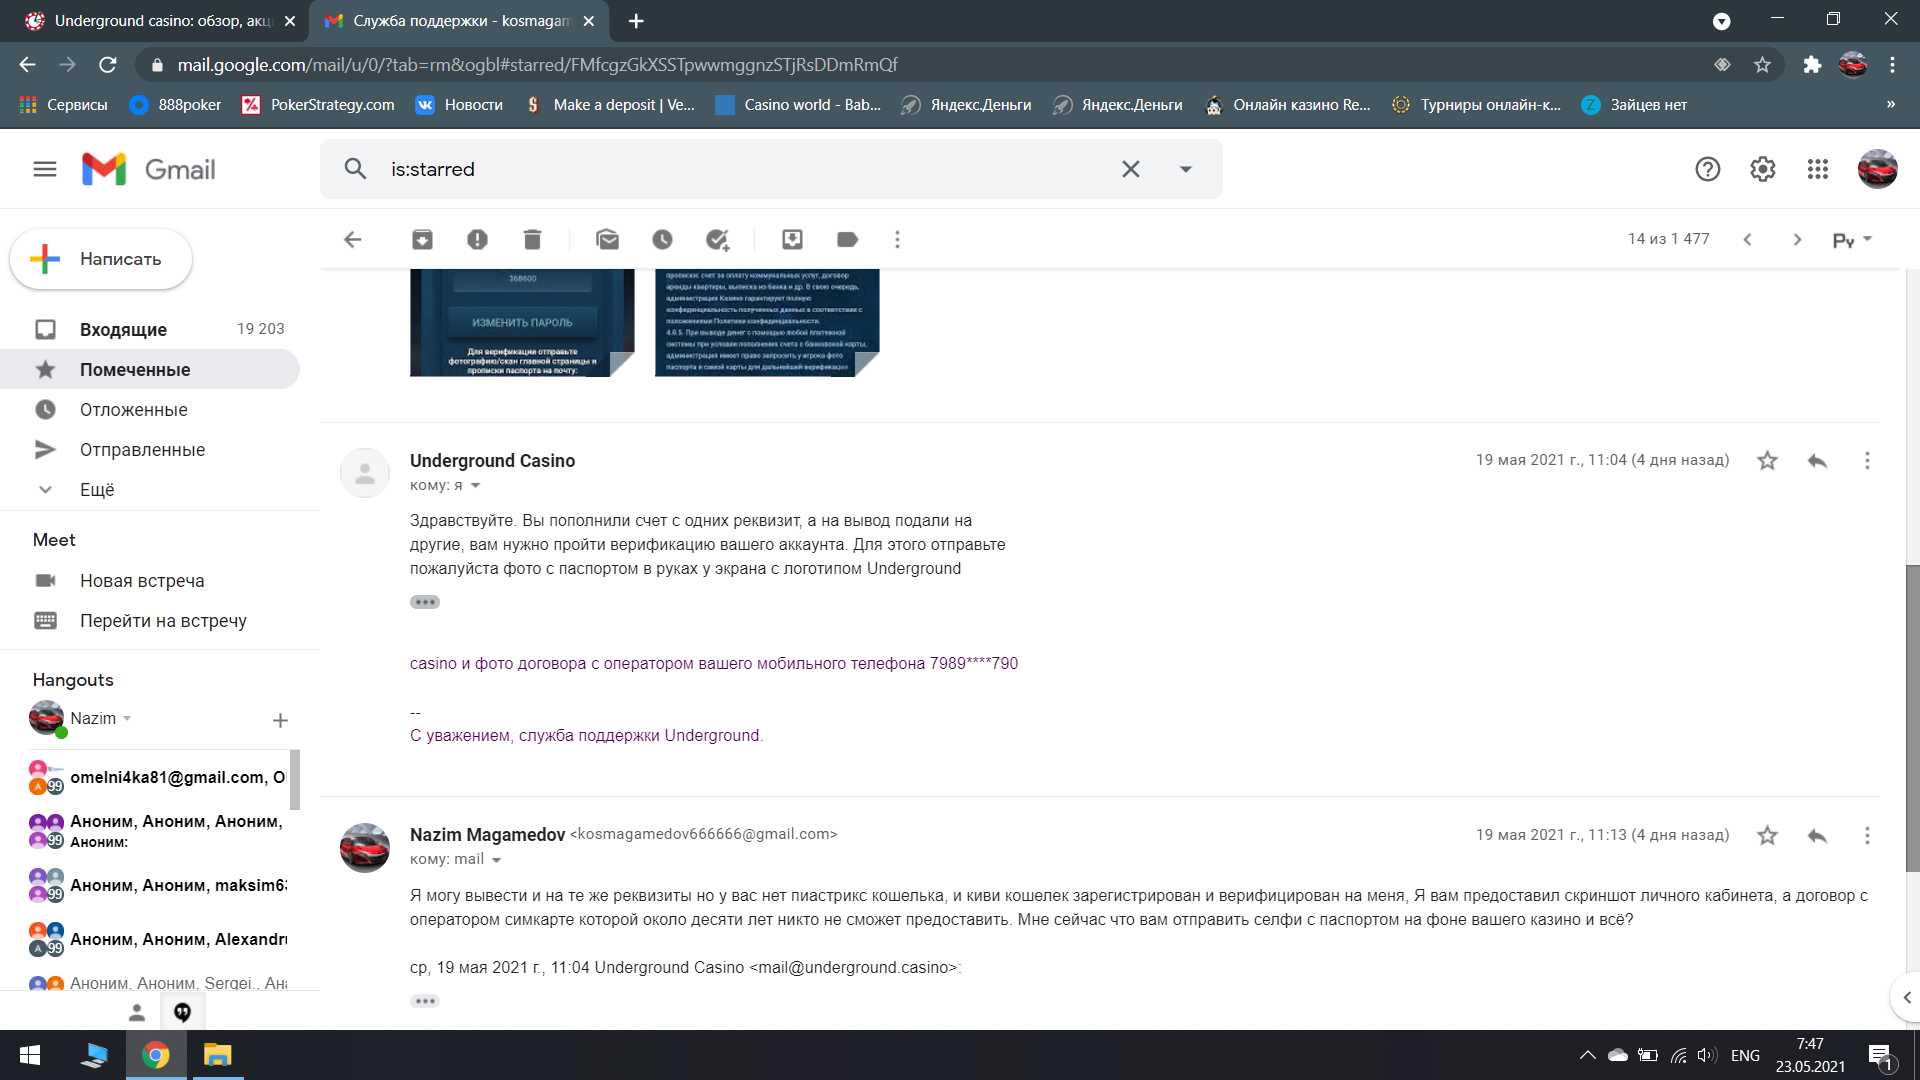
Task: Open the Move to folder icon
Action: (x=792, y=240)
